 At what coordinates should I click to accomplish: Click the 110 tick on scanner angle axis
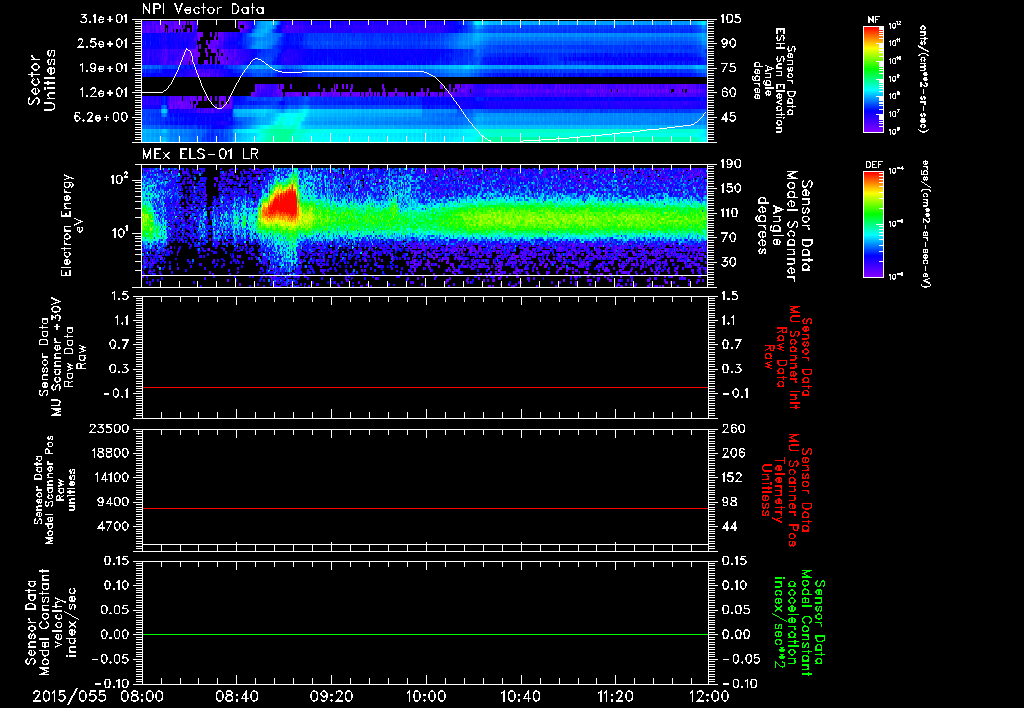(x=731, y=213)
